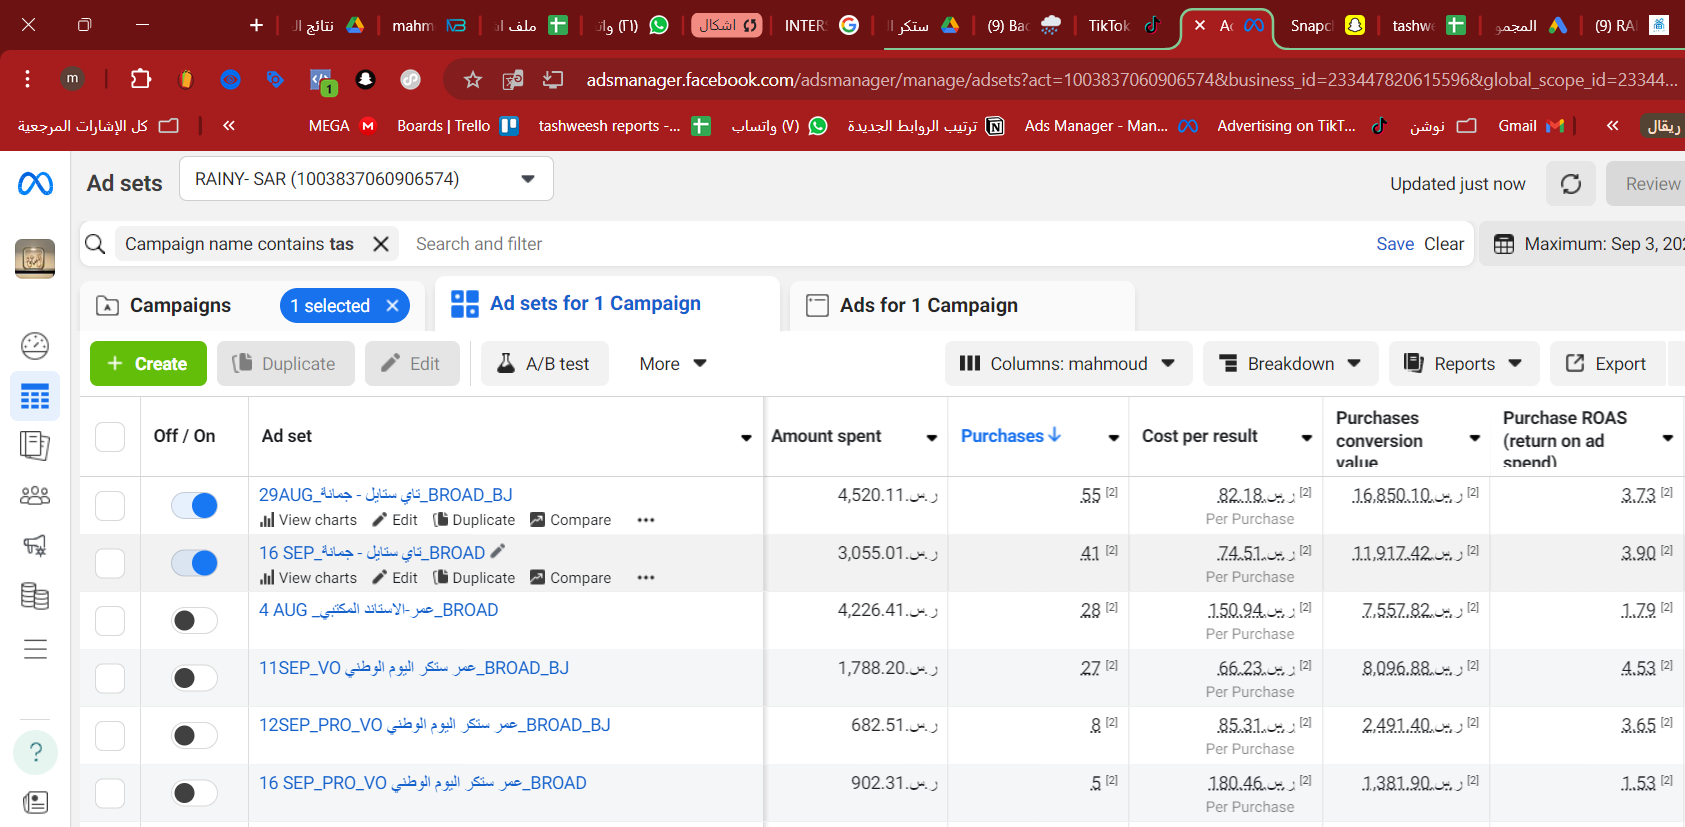Screen dimensions: 1685x827
Task: Open Ad set column header dropdown arrow
Action: point(746,438)
